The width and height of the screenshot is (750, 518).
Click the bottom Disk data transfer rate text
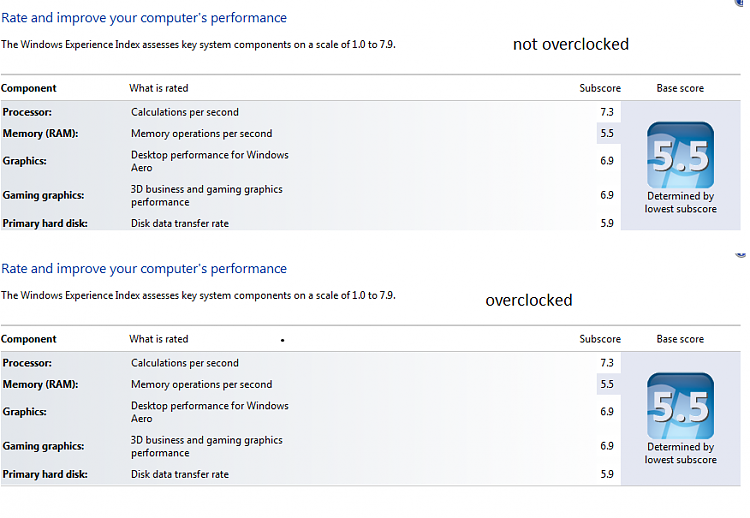[180, 474]
